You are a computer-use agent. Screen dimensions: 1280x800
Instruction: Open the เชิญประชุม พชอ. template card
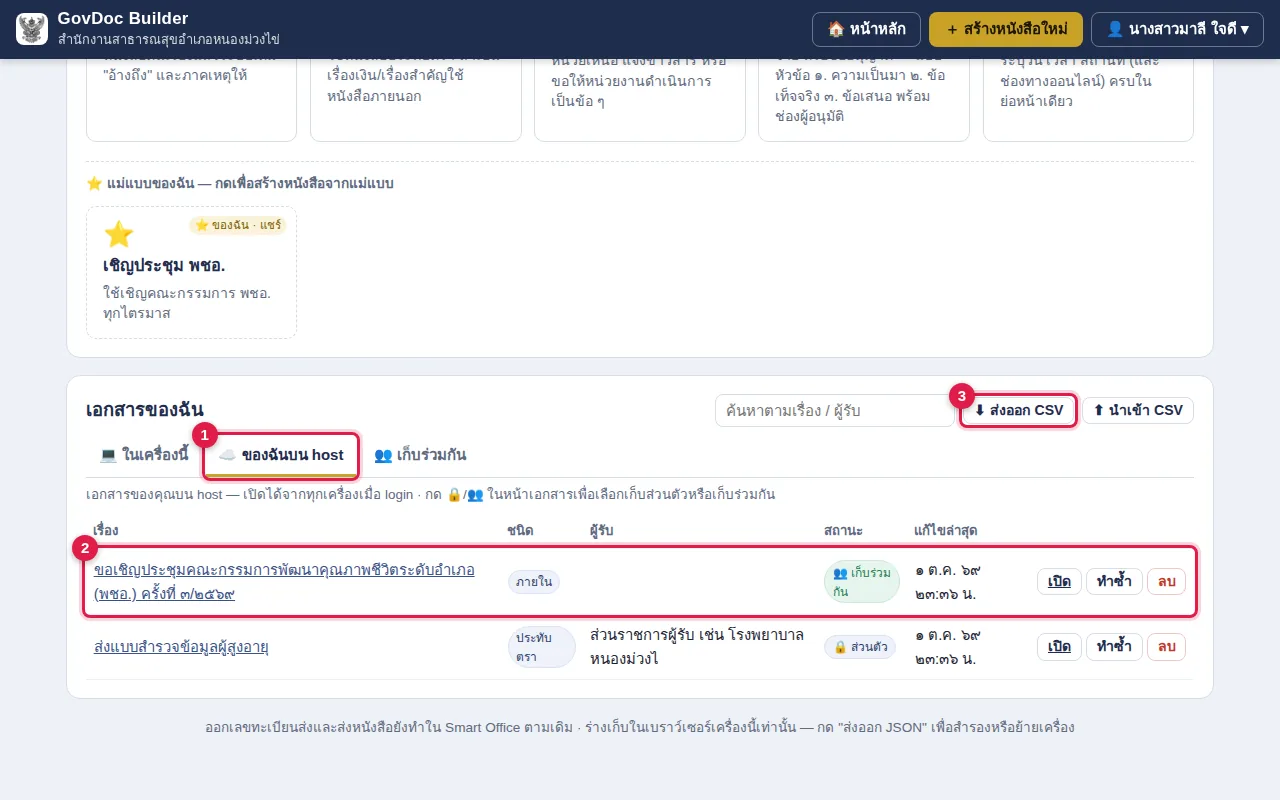pyautogui.click(x=191, y=272)
